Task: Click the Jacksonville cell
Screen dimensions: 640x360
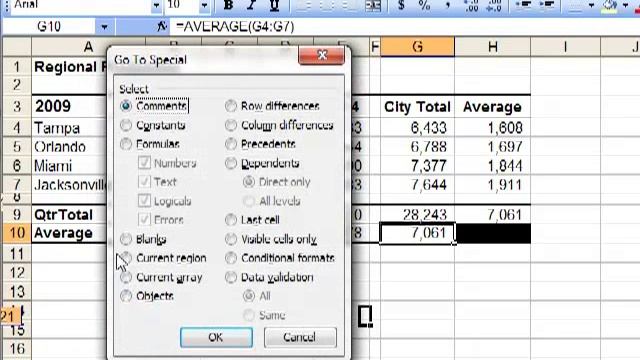Action: point(69,185)
